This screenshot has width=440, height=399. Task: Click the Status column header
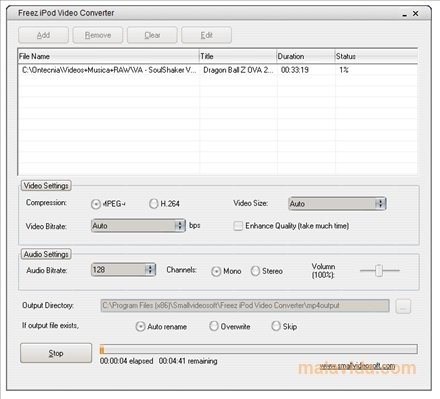376,56
